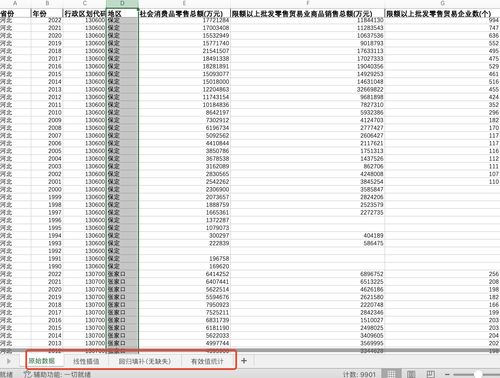This screenshot has height=378, width=500.
Task: Select the cell with value 12204863
Action: pyautogui.click(x=184, y=89)
